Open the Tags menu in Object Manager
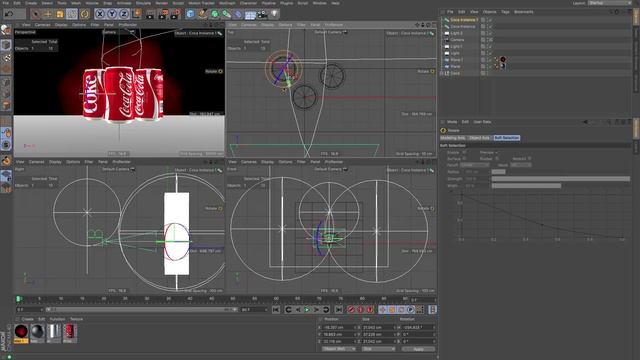Screen dimensions: 640x360 (505, 12)
